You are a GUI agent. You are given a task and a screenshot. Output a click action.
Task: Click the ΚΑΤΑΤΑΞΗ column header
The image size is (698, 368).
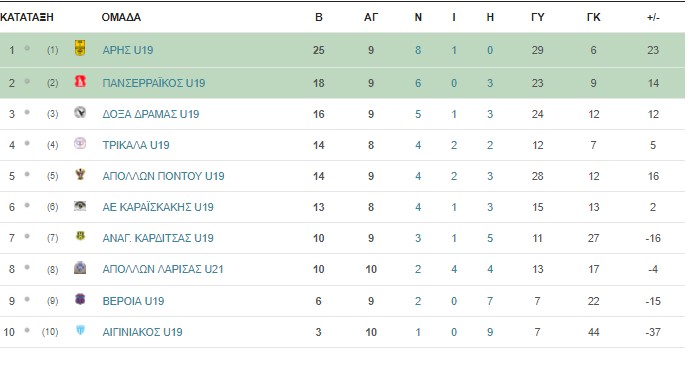click(27, 17)
